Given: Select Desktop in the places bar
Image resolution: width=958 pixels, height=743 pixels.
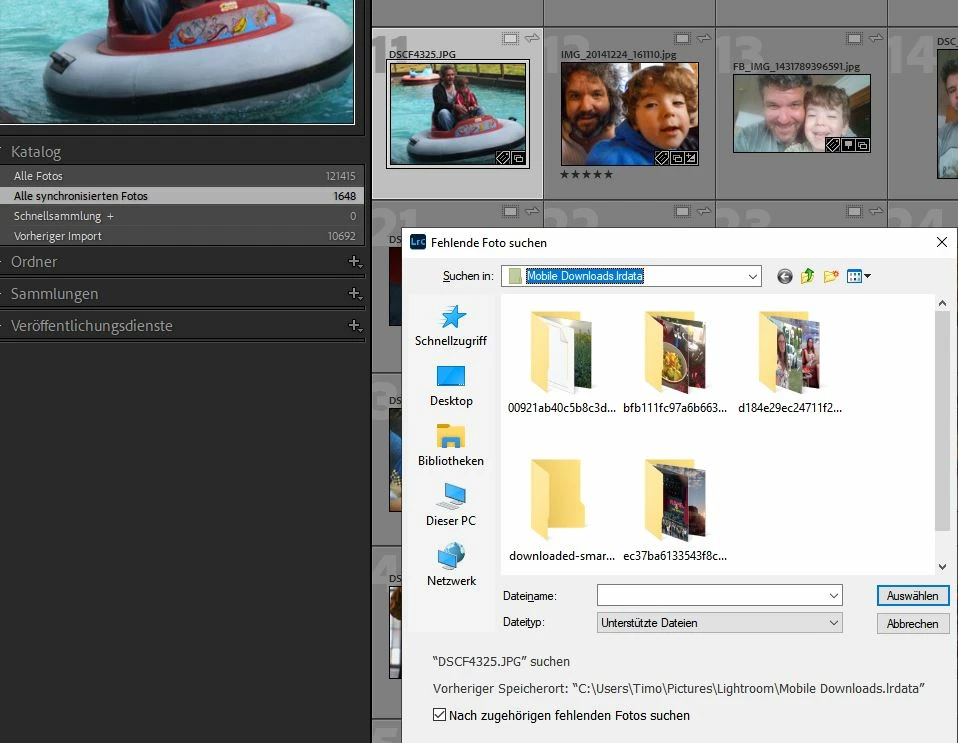Looking at the screenshot, I should [x=451, y=386].
